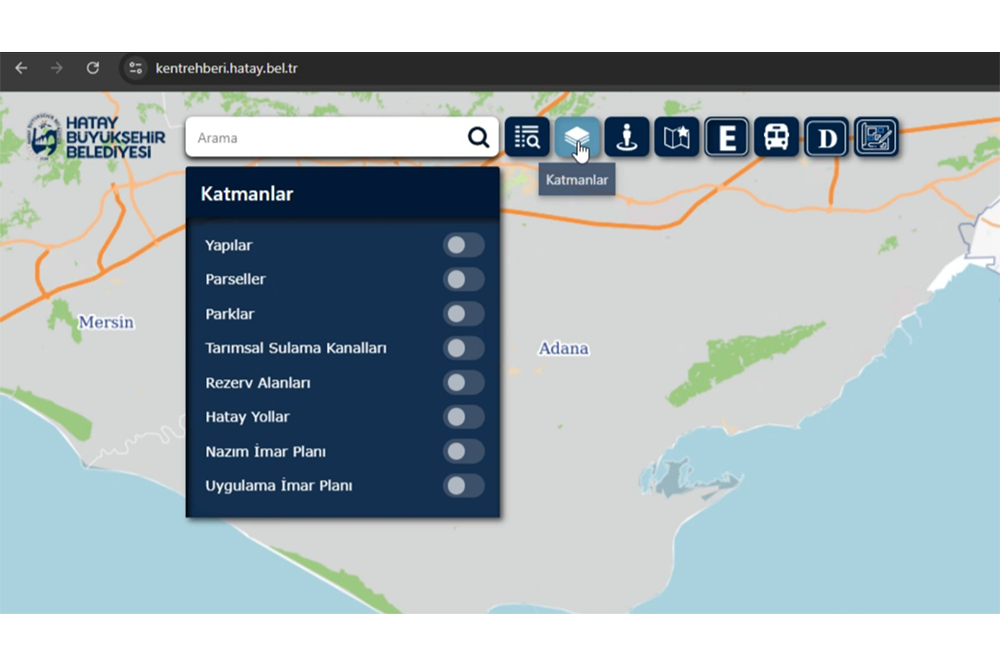Open the blueprint plan drawing icon

876,137
